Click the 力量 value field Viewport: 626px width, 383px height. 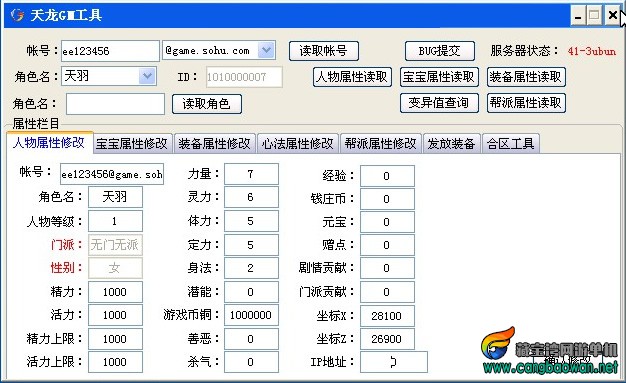[251, 174]
